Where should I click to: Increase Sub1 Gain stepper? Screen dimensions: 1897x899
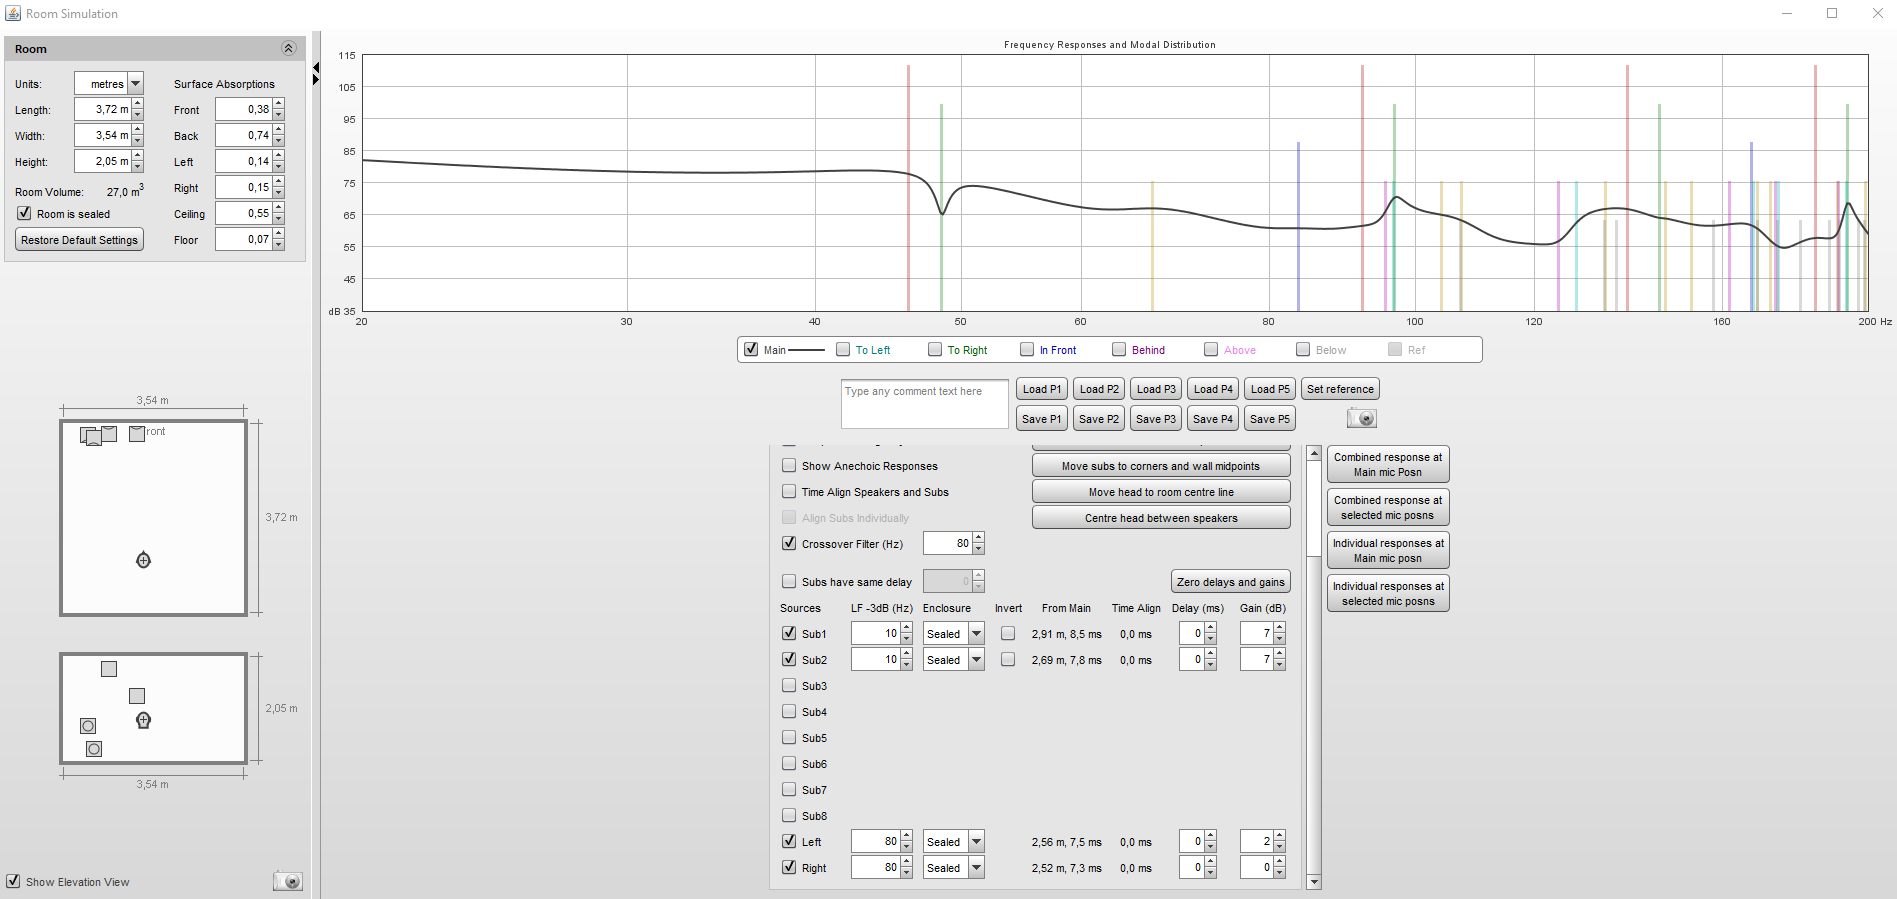coord(1280,627)
